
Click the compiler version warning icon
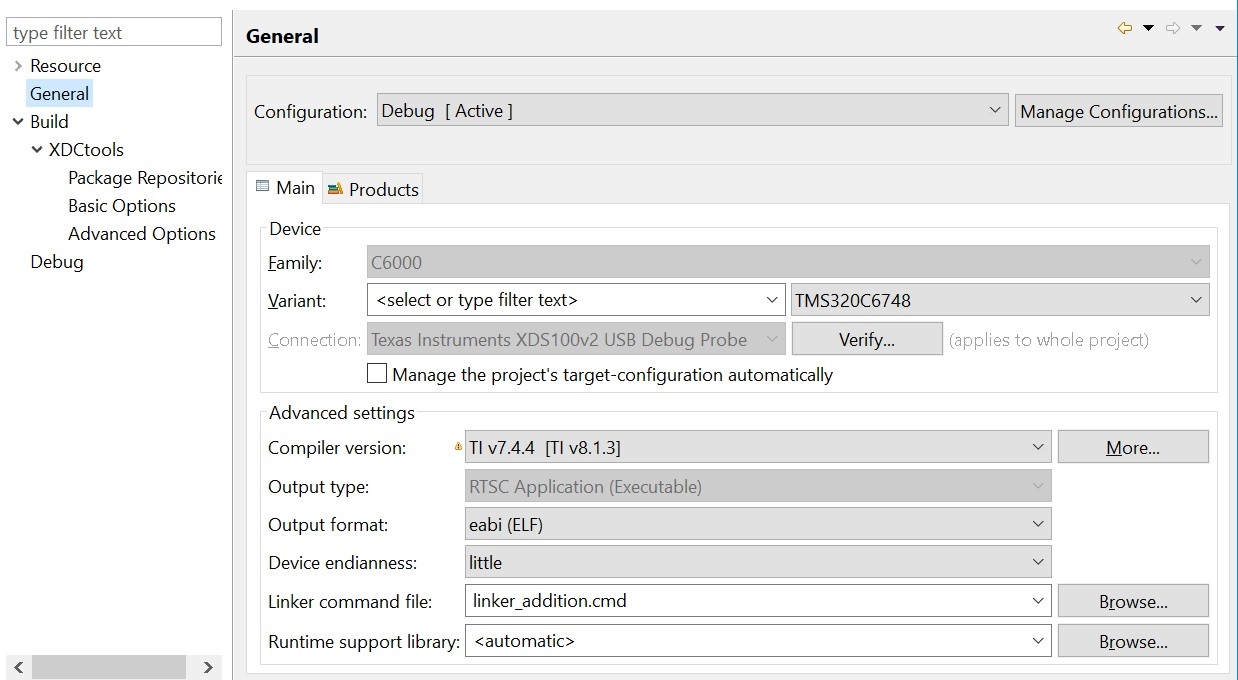click(459, 447)
